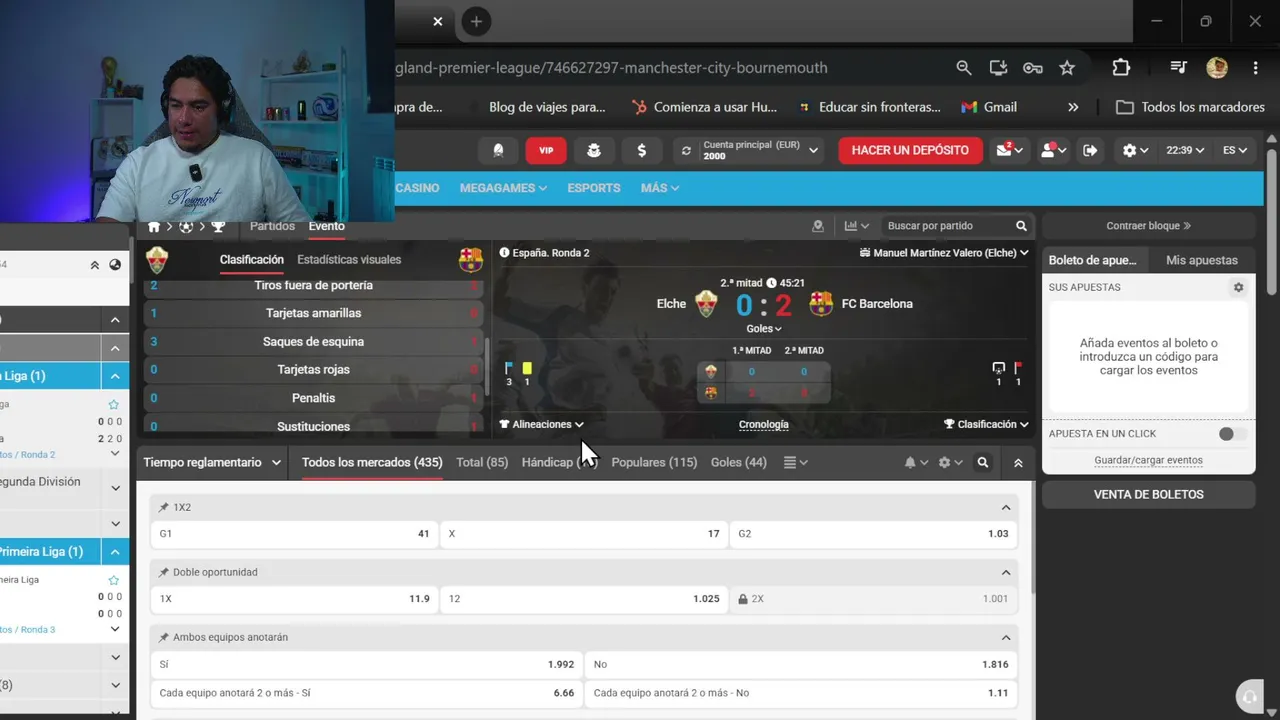Expand the Alineaciones lineups section
1280x720 pixels.
pyautogui.click(x=542, y=424)
